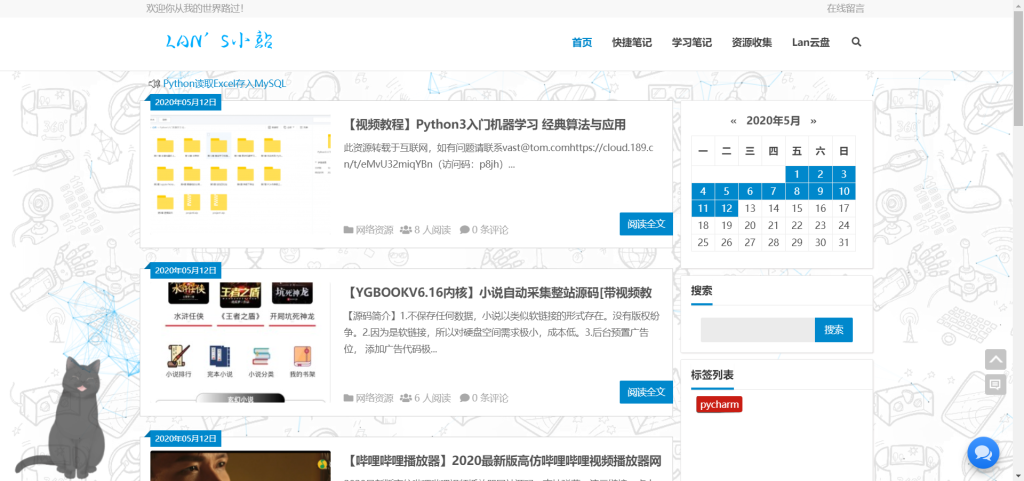Open the 资源收集 menu item
This screenshot has height=481, width=1024.
click(x=751, y=43)
